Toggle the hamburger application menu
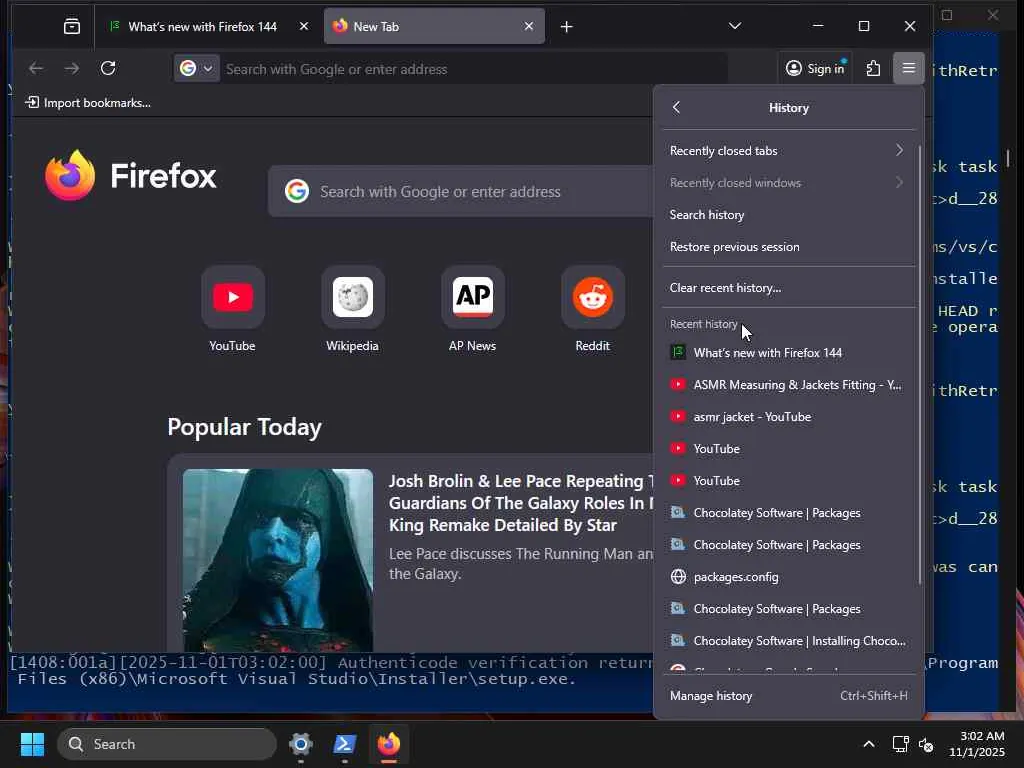The image size is (1024, 768). point(908,68)
